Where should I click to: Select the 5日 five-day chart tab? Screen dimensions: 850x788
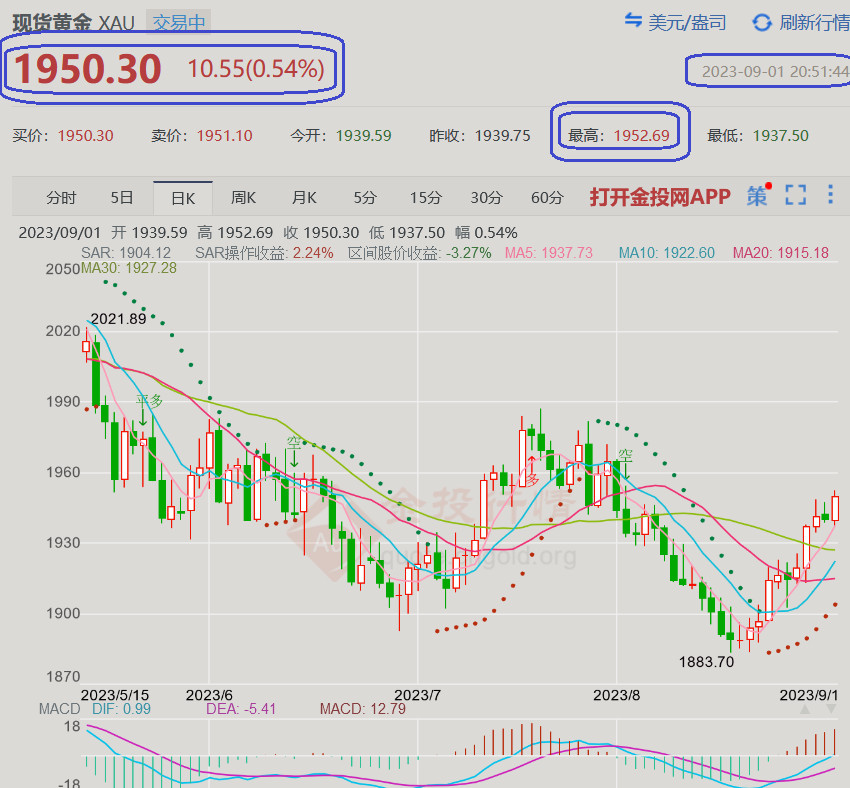[x=122, y=198]
